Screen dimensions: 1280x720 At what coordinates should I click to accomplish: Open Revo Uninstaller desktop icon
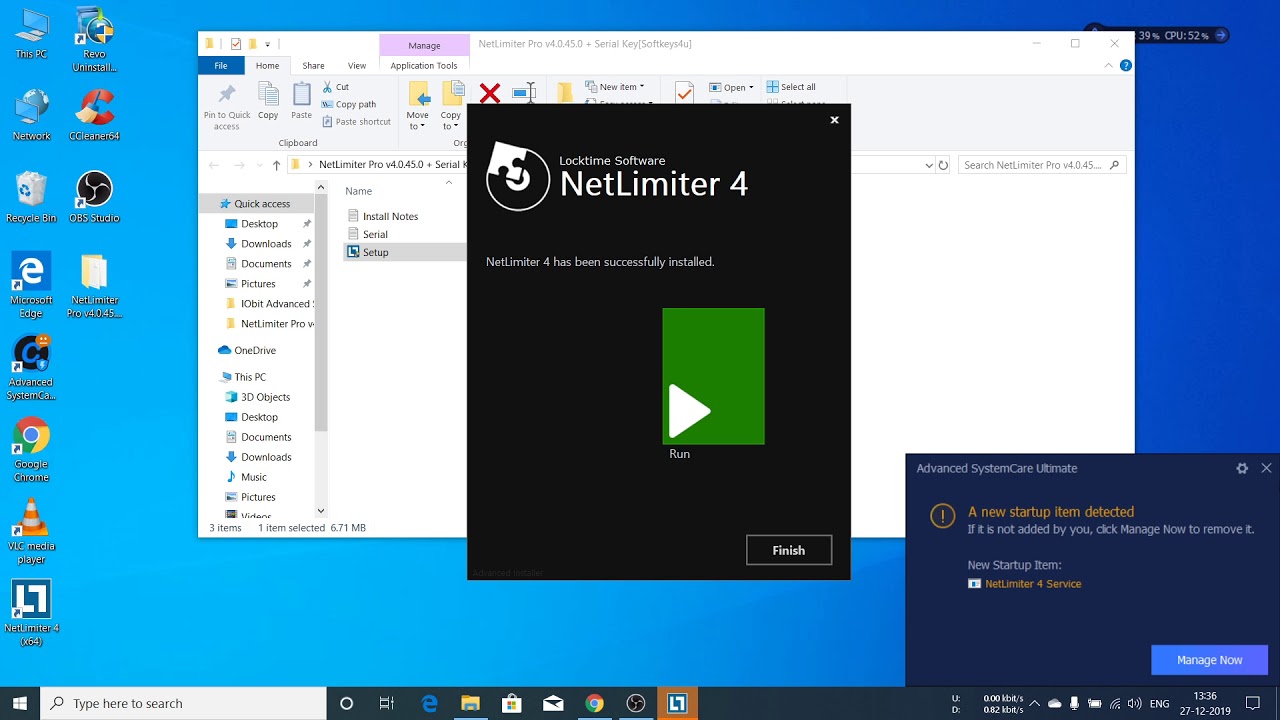click(94, 40)
